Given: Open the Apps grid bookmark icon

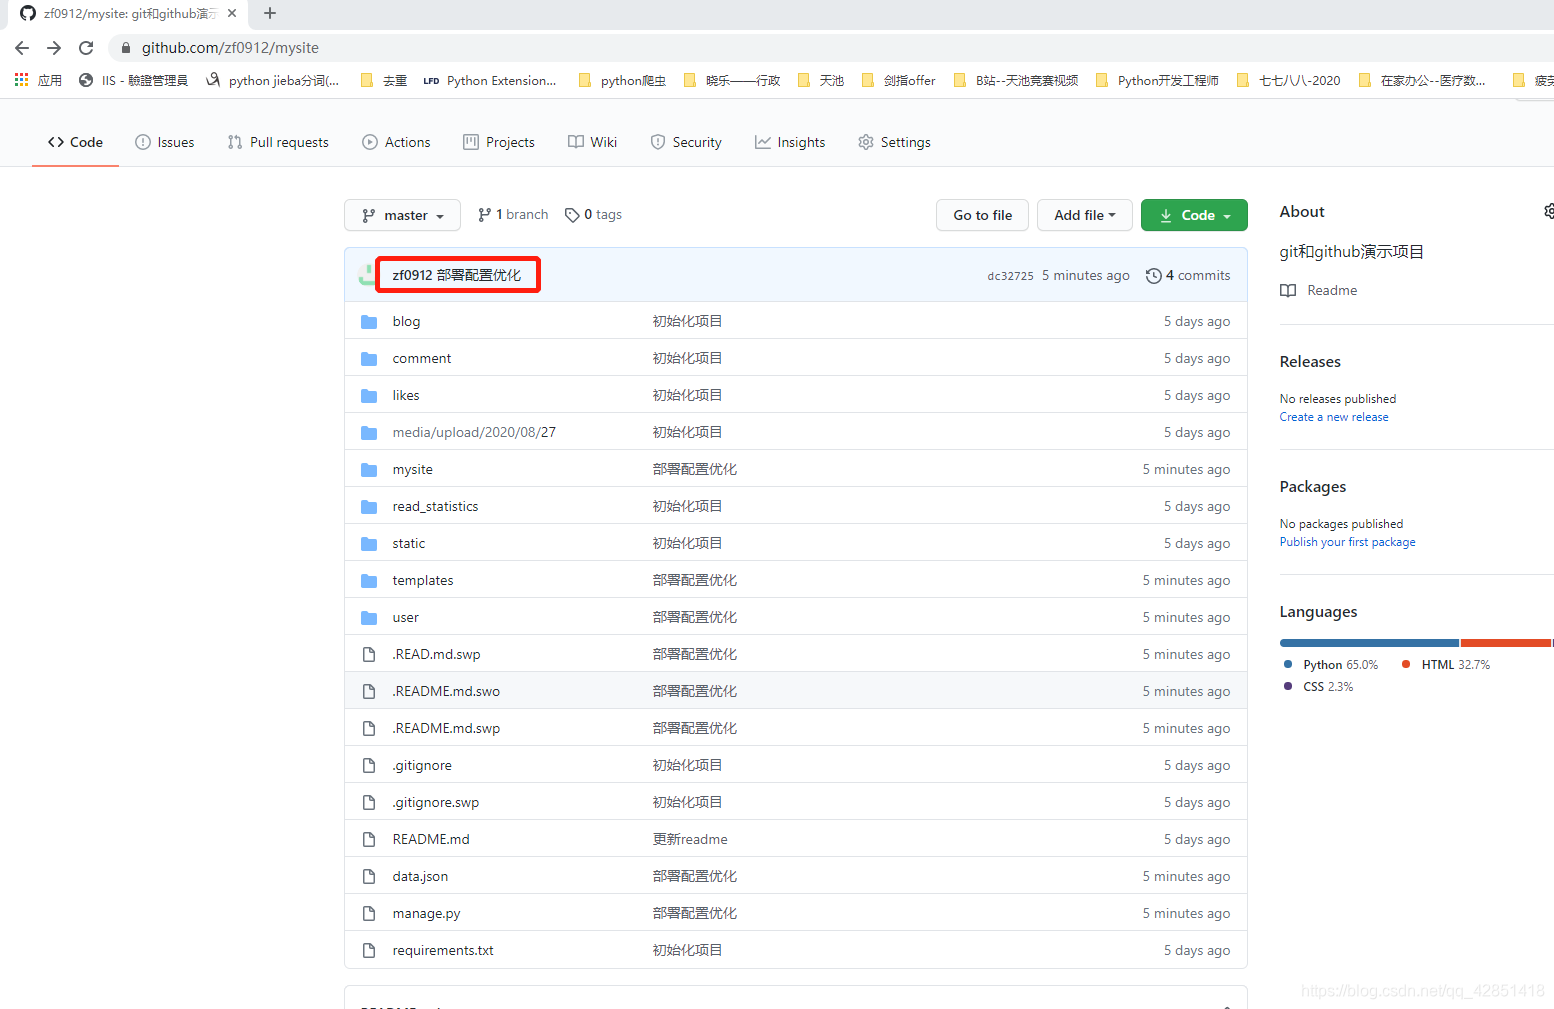Looking at the screenshot, I should 21,80.
